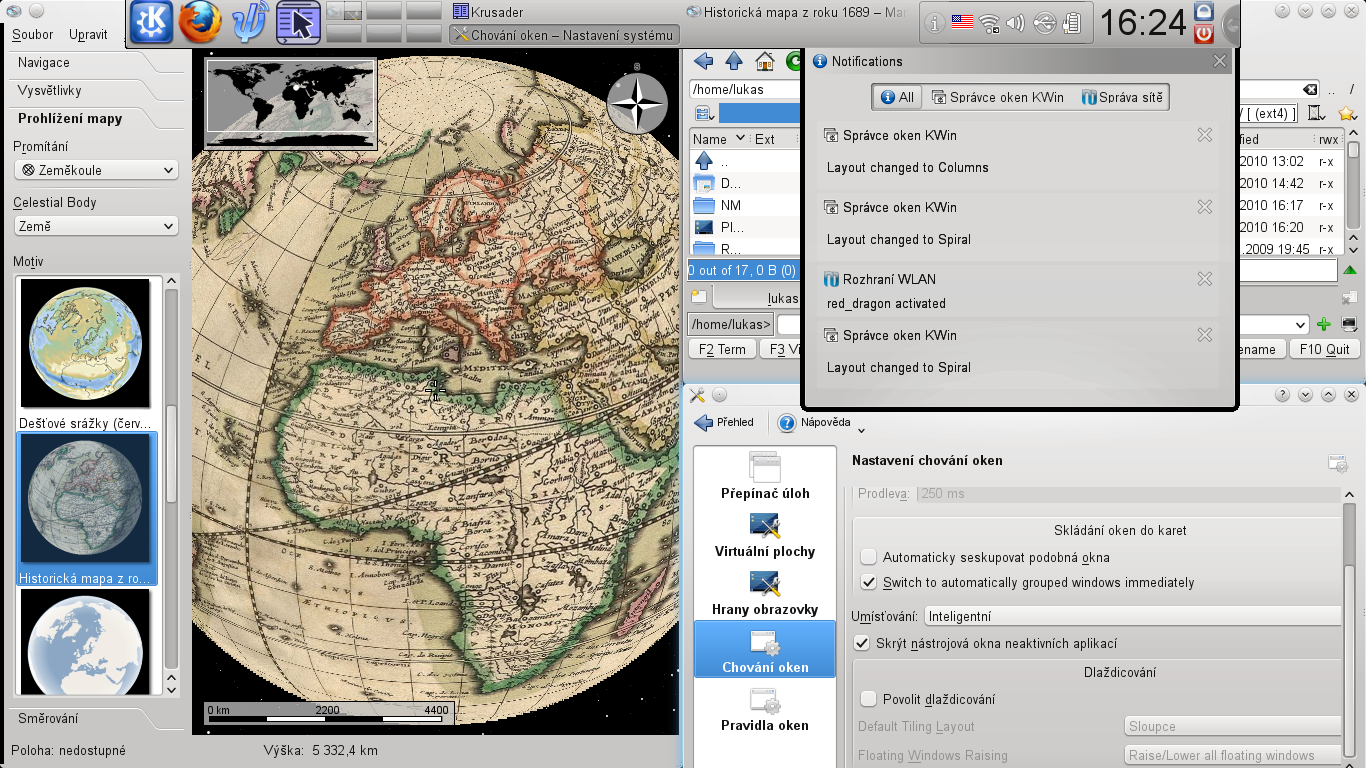Enable 'Povolit dlaždicování' checkbox
The image size is (1366, 768).
[868, 699]
